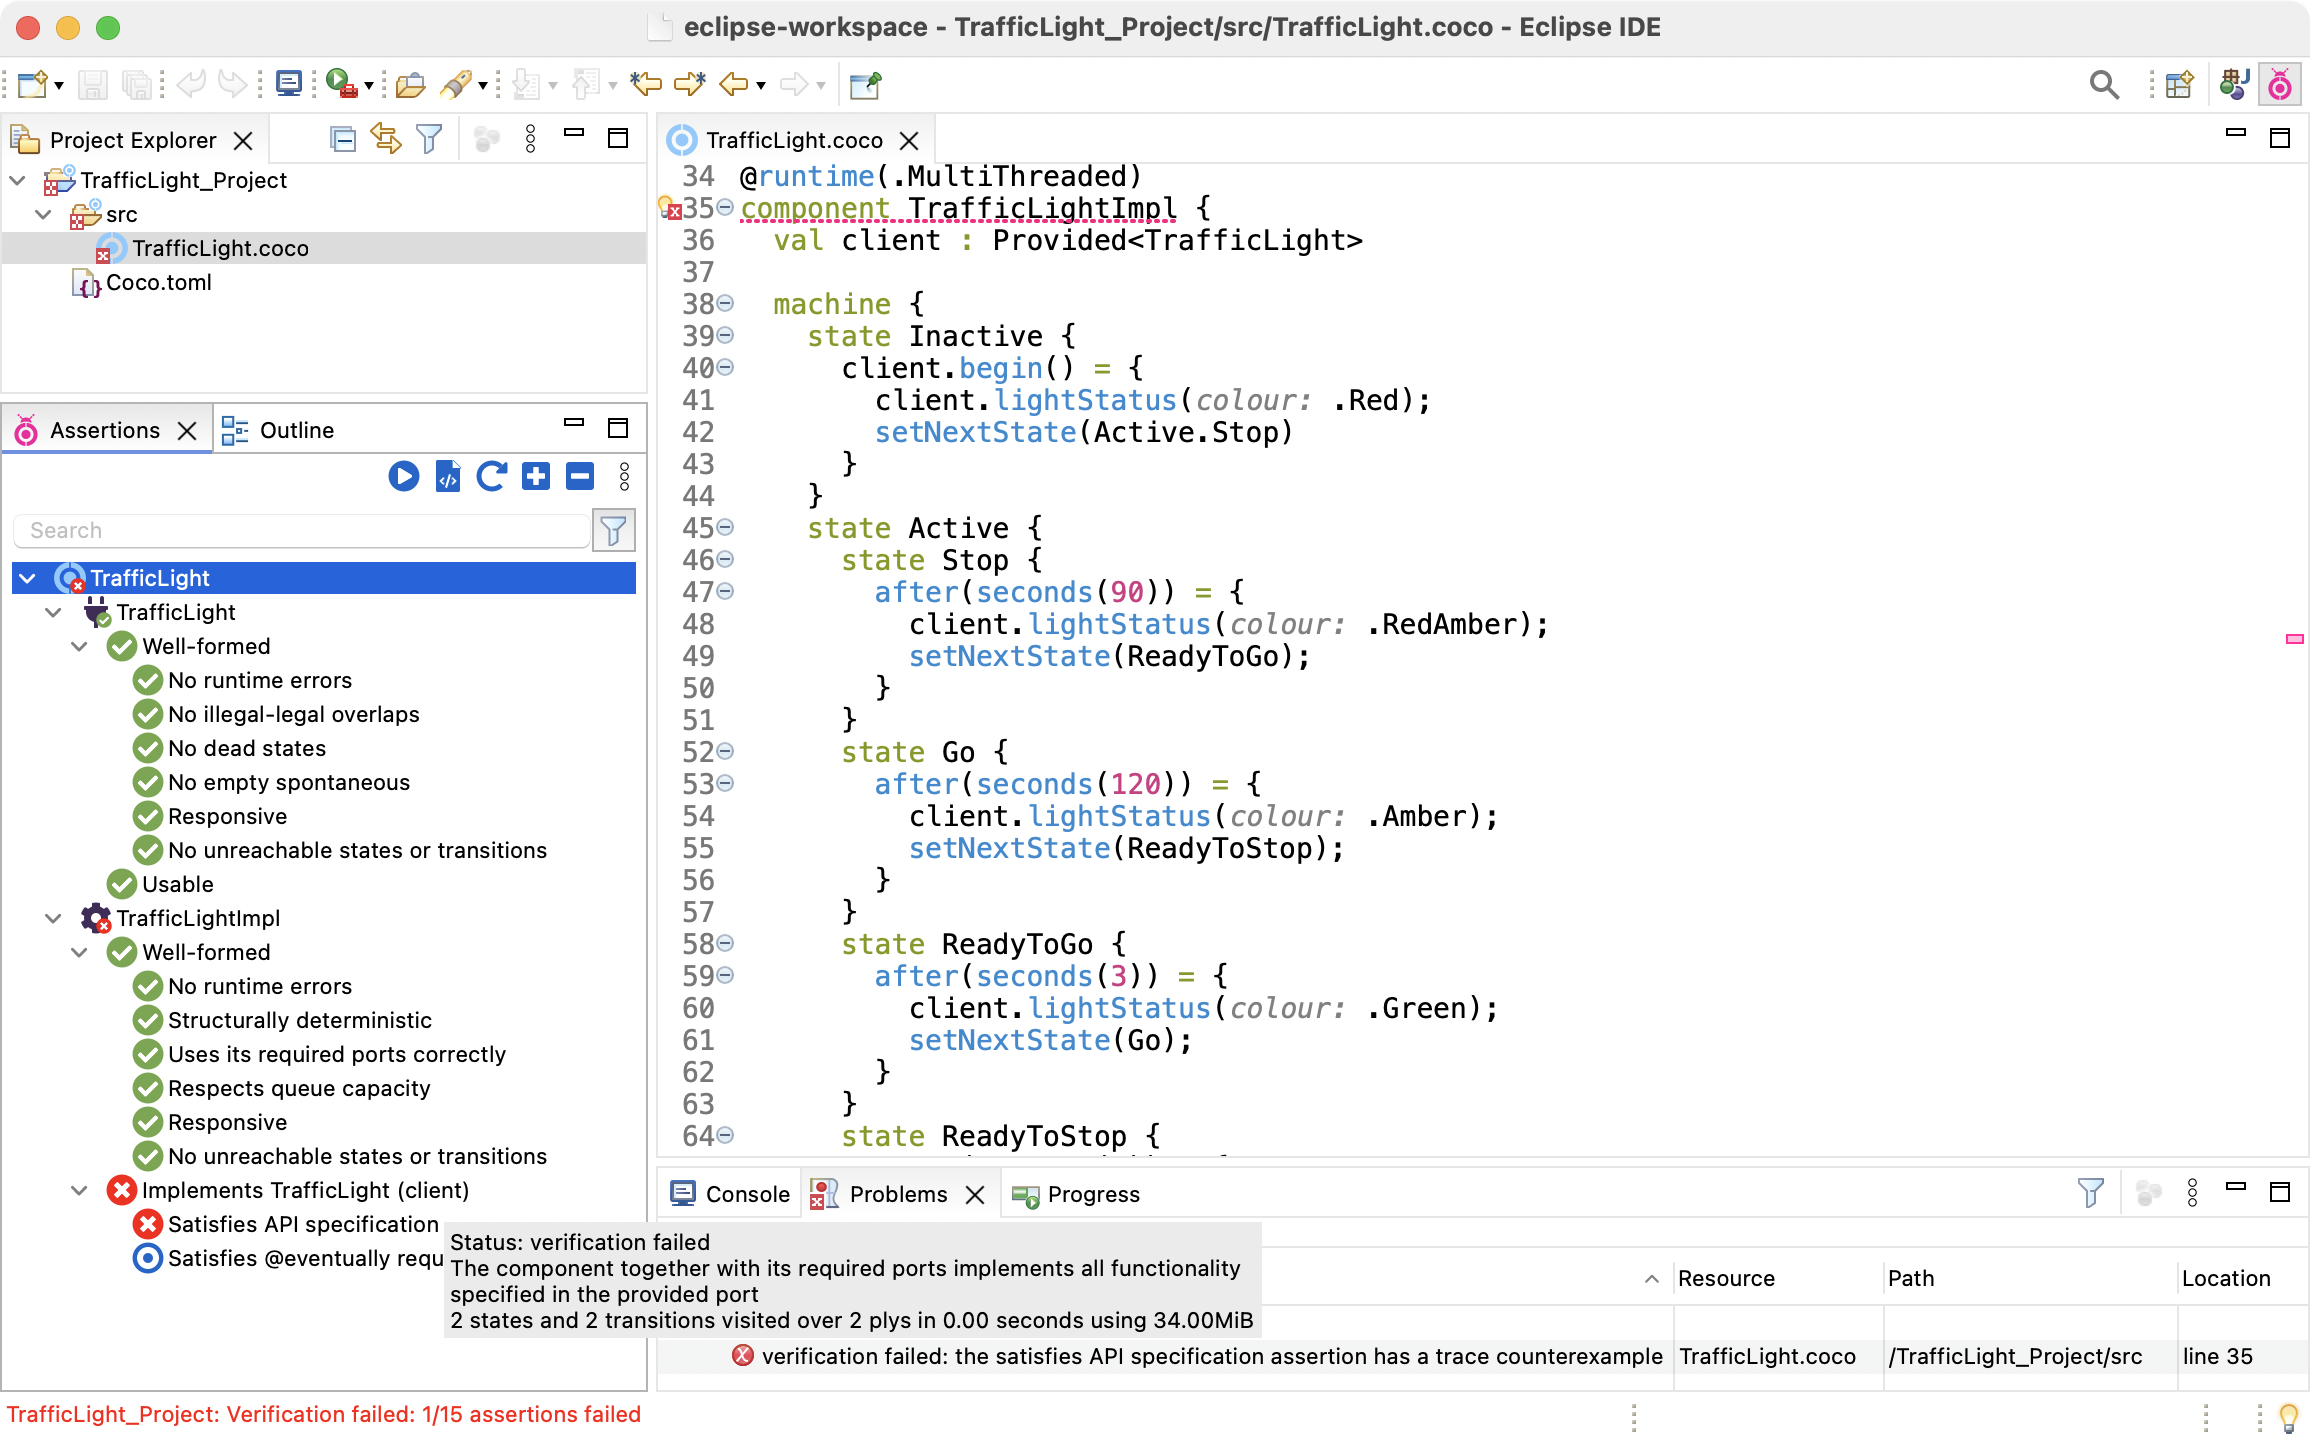Click the Back navigation arrow

[734, 85]
